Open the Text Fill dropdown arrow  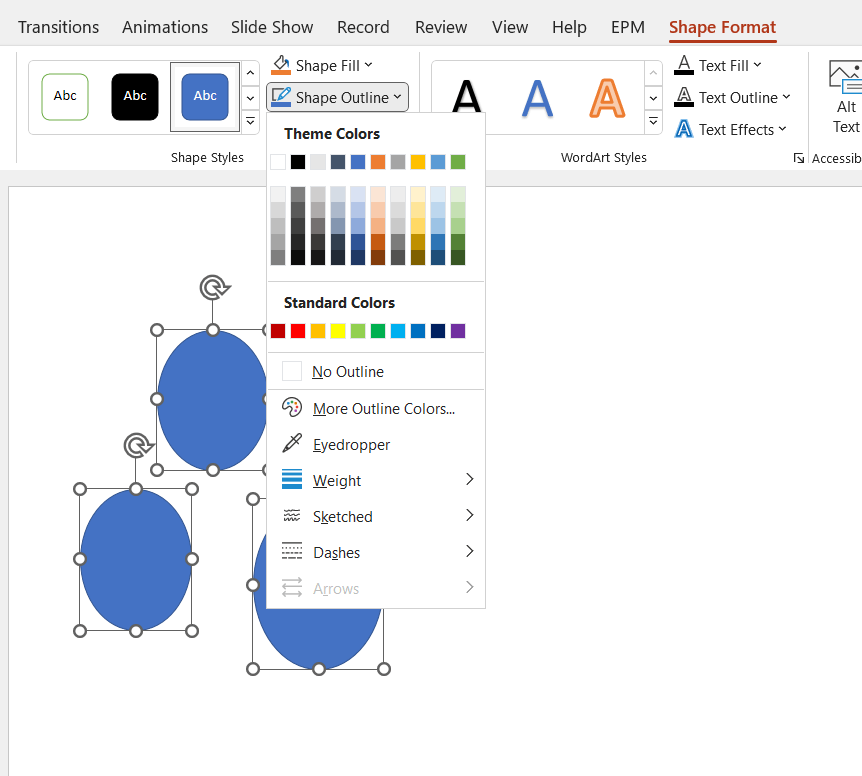pyautogui.click(x=758, y=65)
